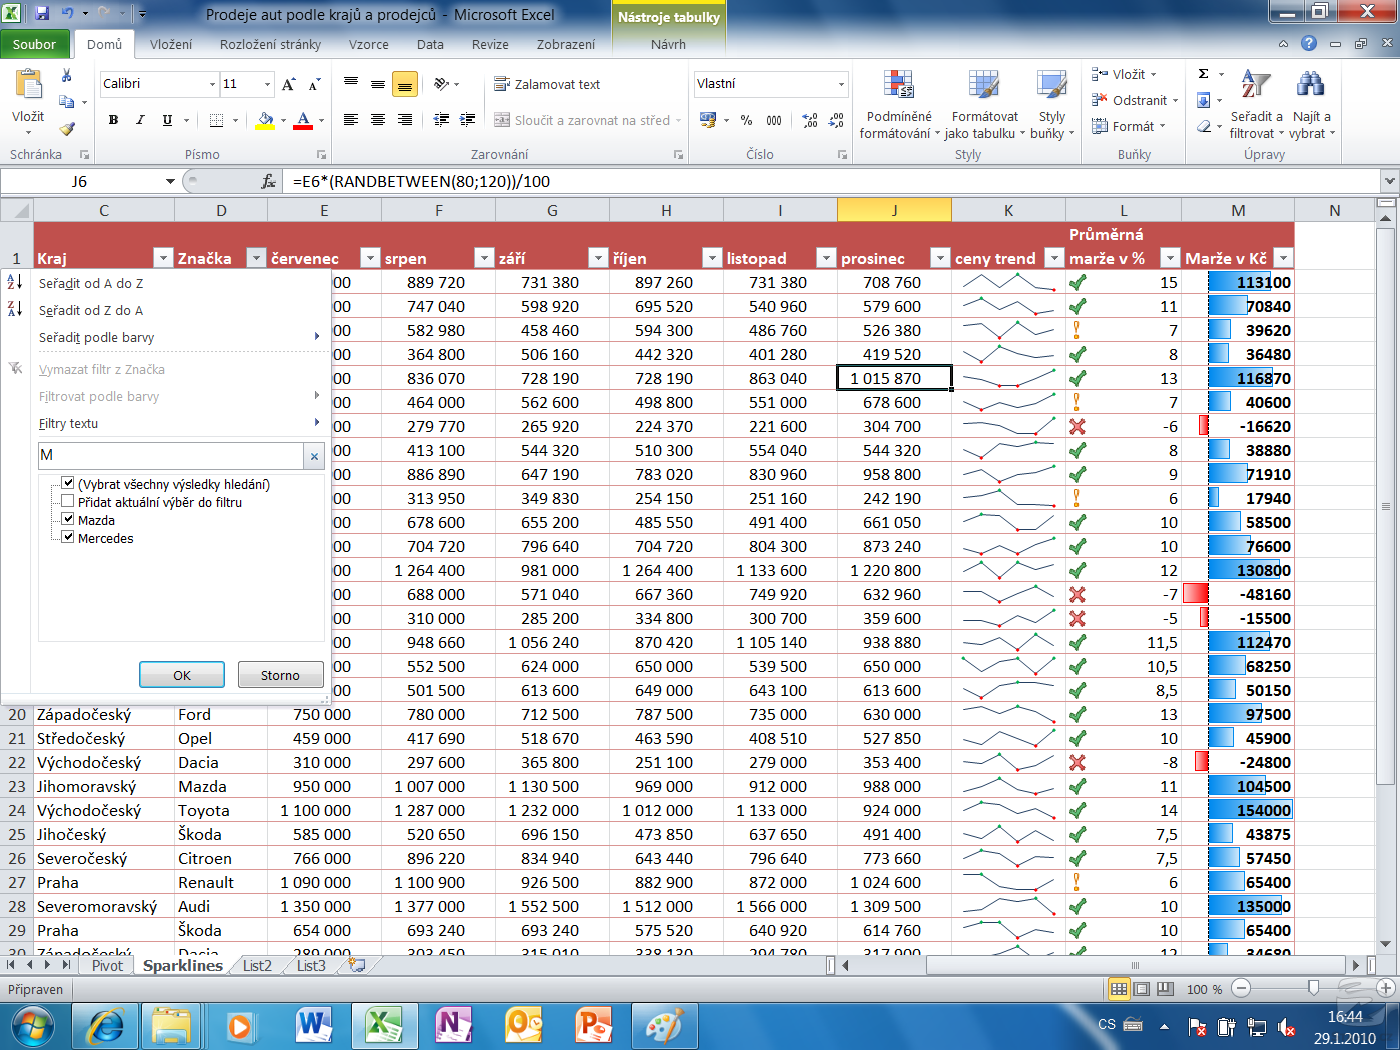The image size is (1400, 1050).
Task: Apply the red font color
Action: click(304, 120)
